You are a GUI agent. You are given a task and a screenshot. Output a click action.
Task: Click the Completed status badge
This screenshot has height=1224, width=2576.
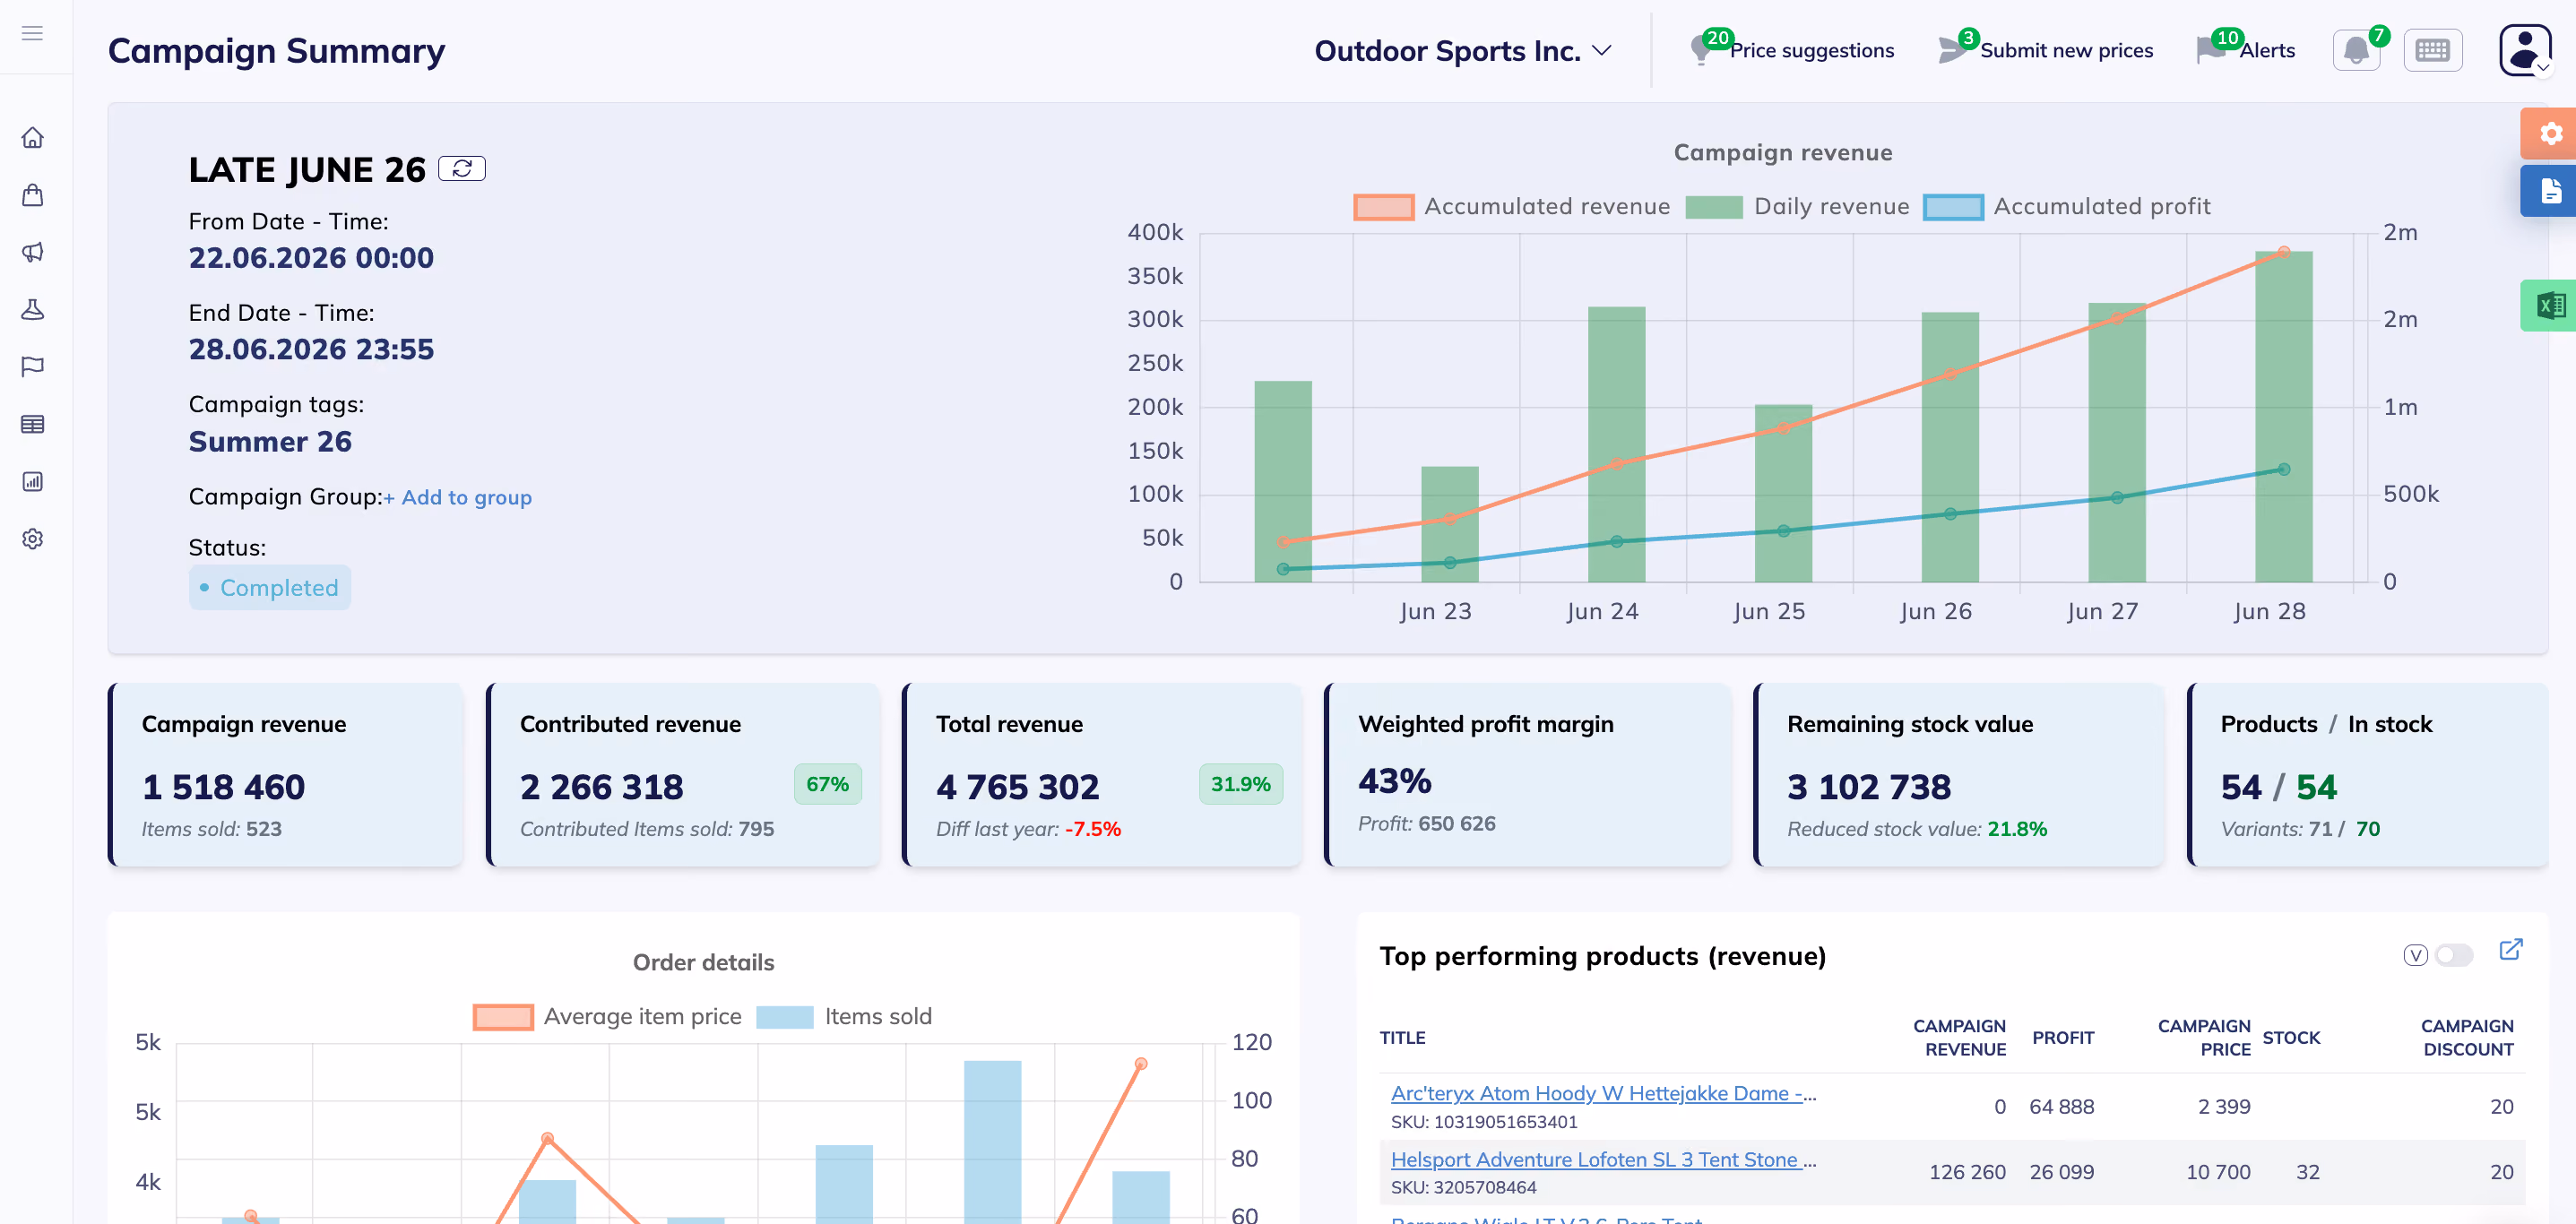[270, 587]
